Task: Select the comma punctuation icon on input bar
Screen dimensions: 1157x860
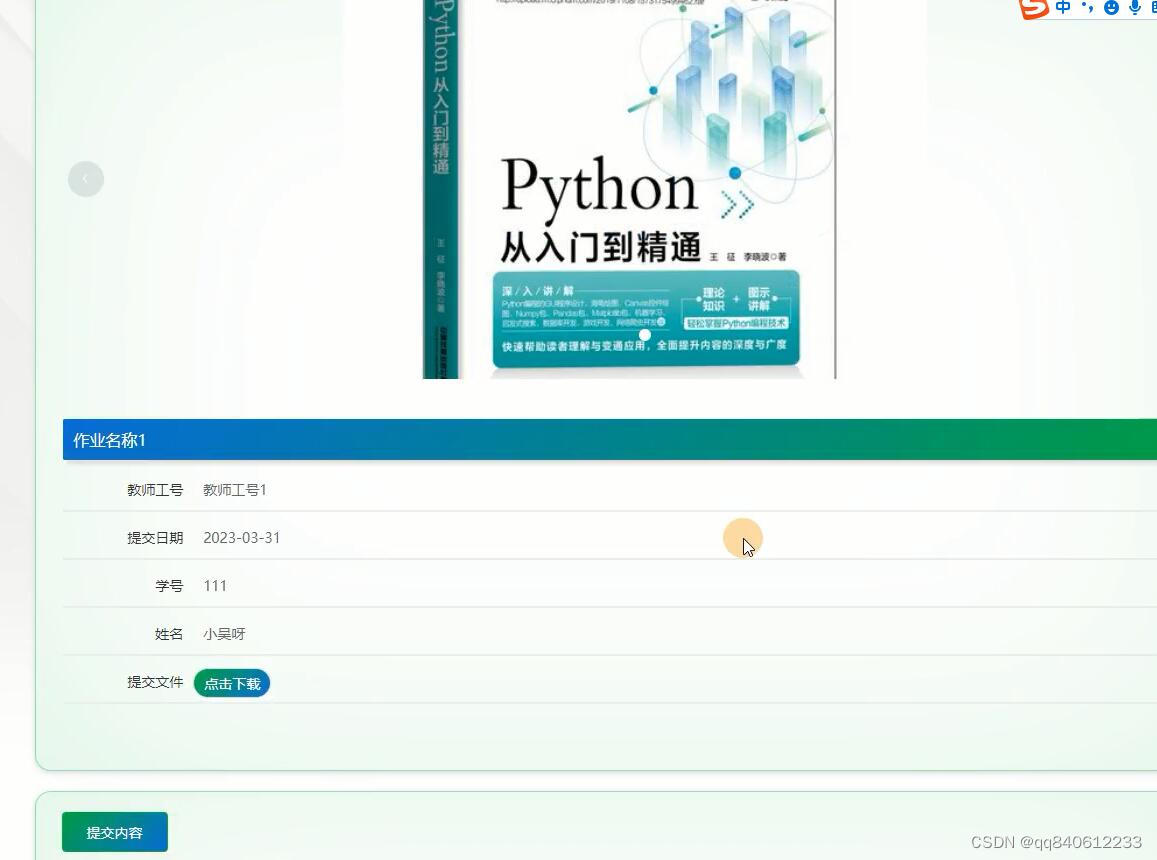Action: point(1088,8)
